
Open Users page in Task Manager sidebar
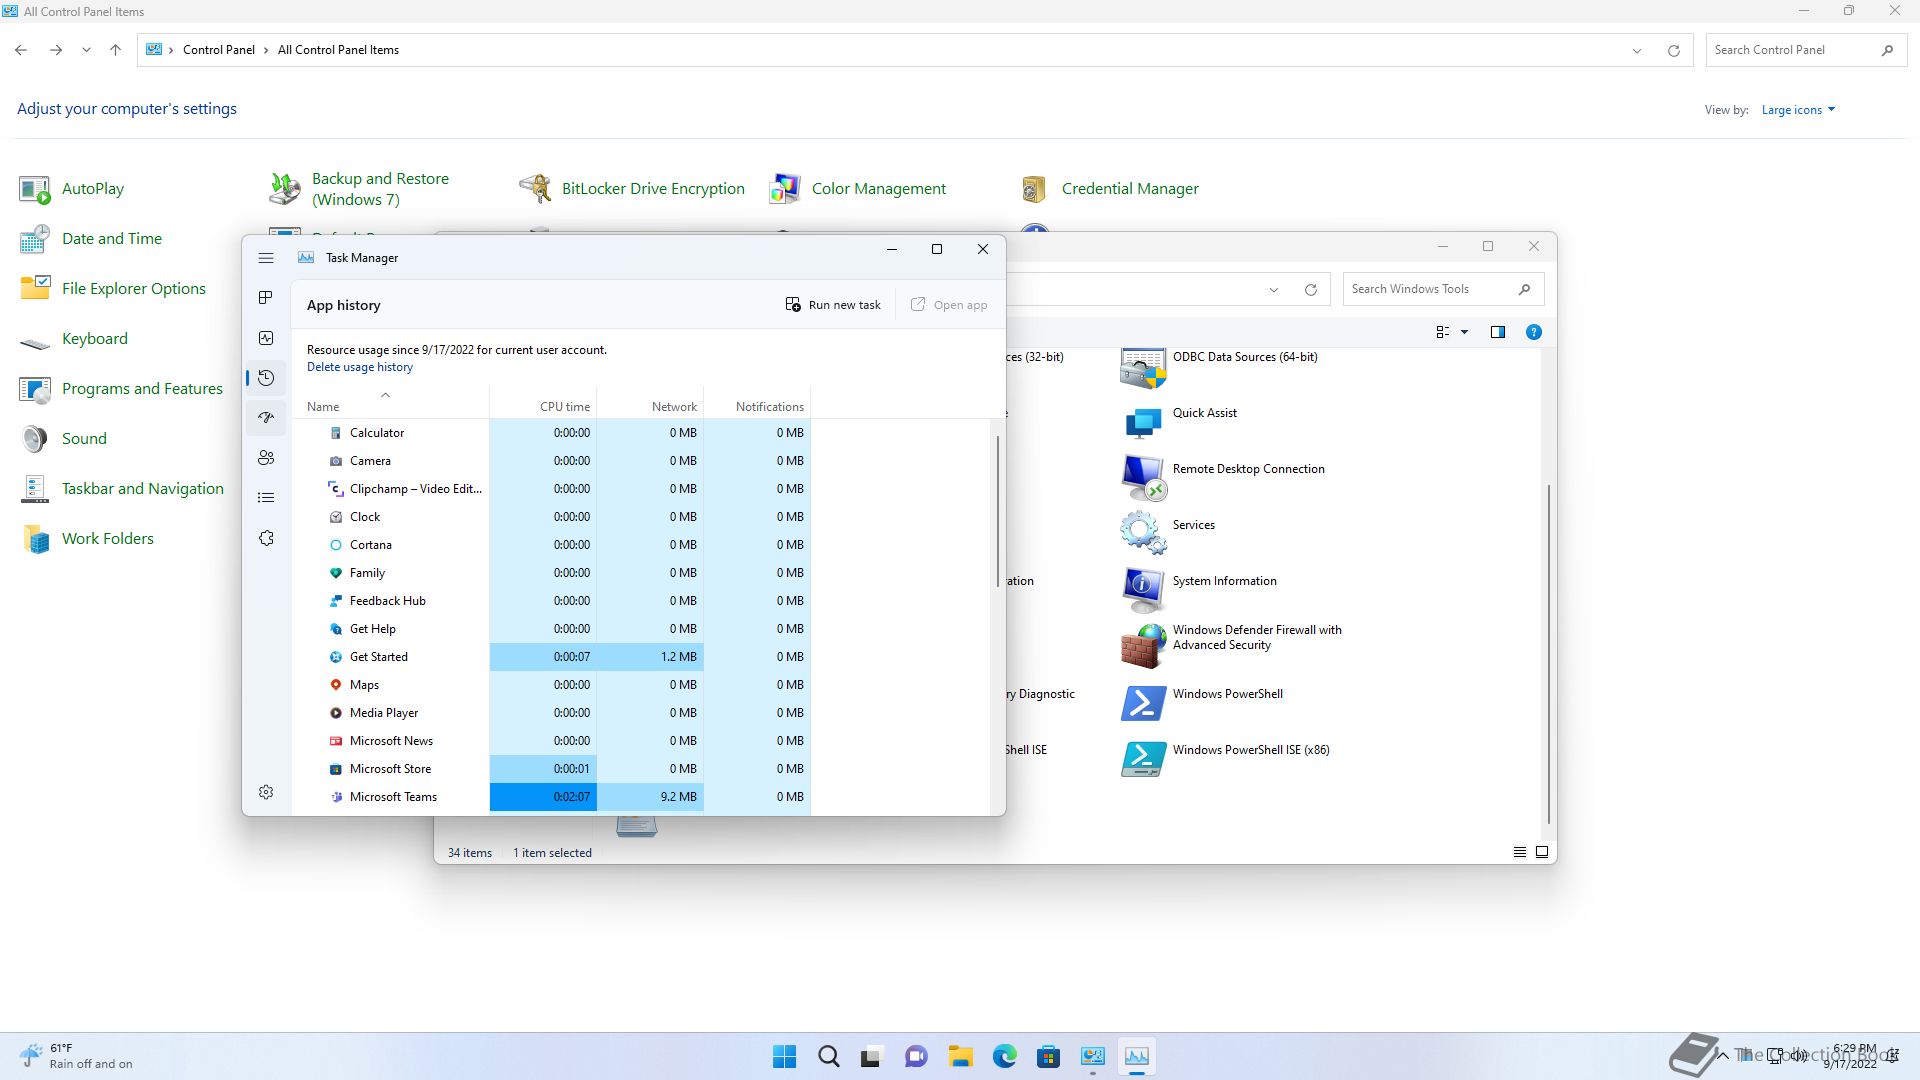(266, 458)
